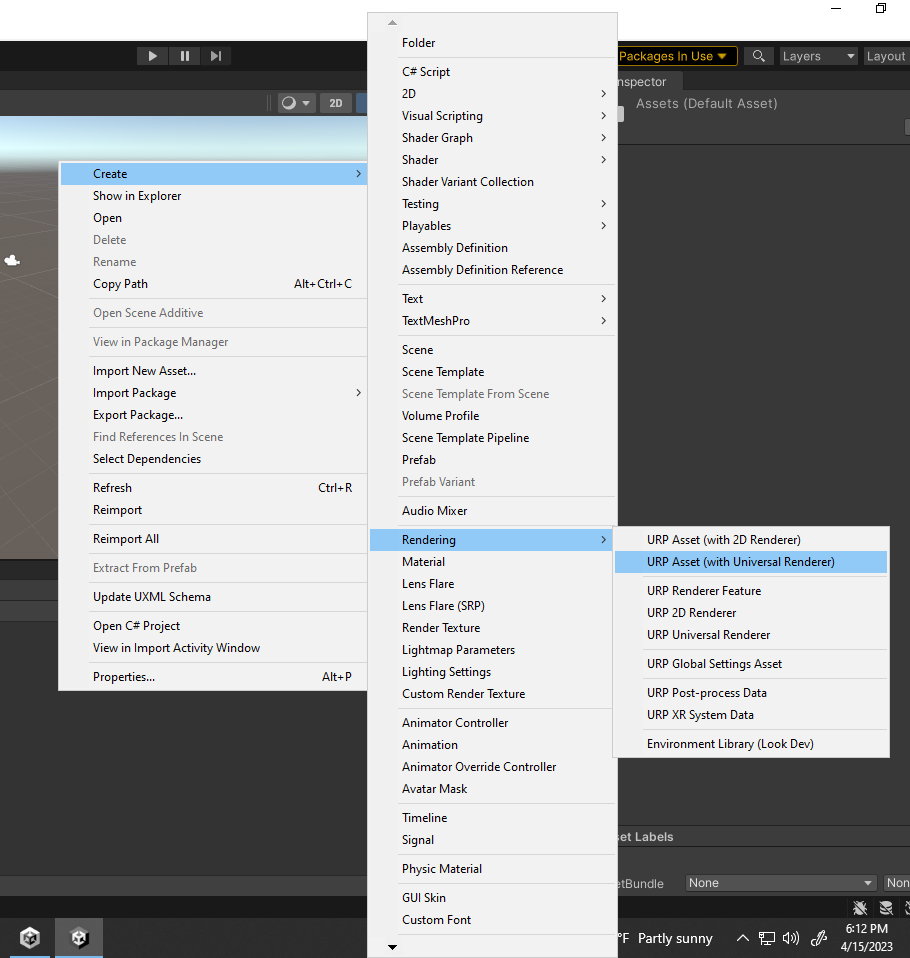Select Assembly Definition Reference item
The width and height of the screenshot is (910, 958).
tap(493, 269)
